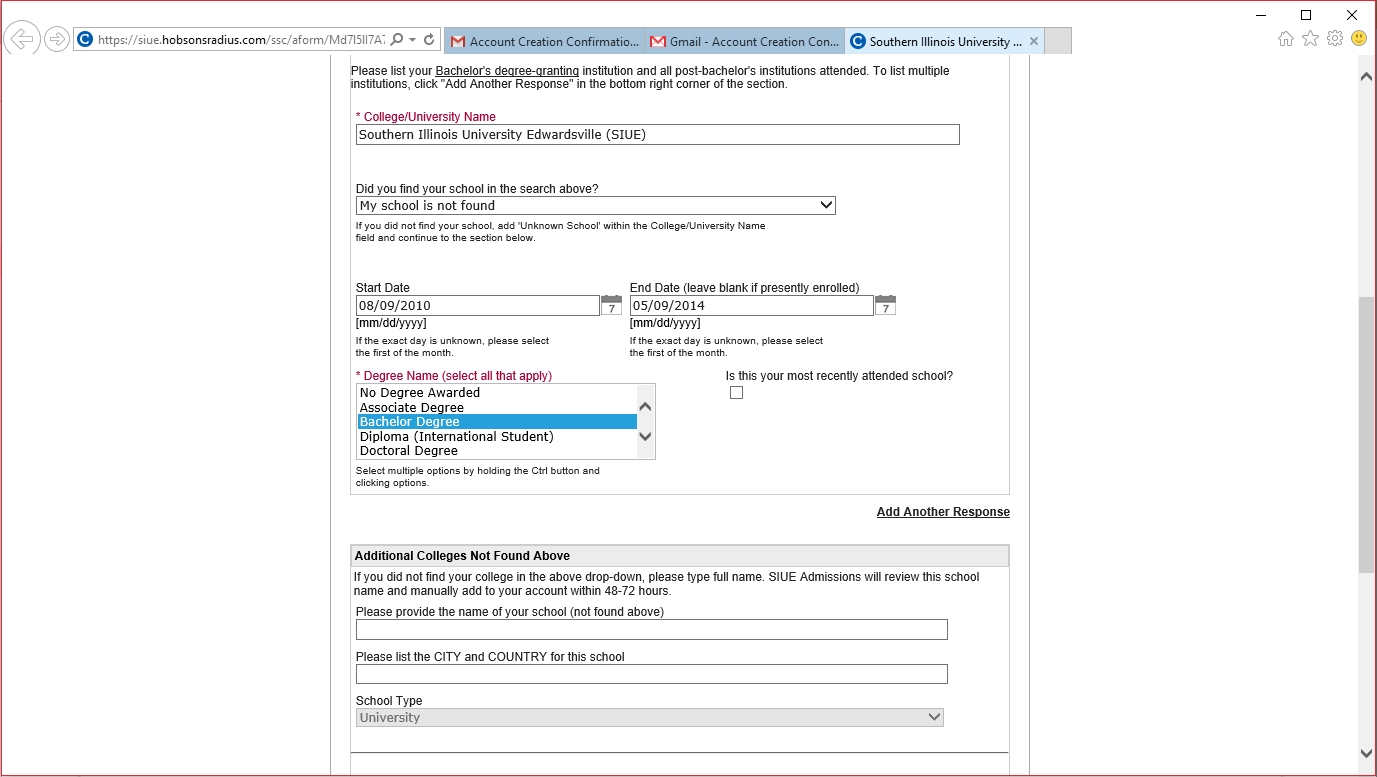Open the Favorites star icon
This screenshot has height=777, width=1377.
pyautogui.click(x=1310, y=39)
